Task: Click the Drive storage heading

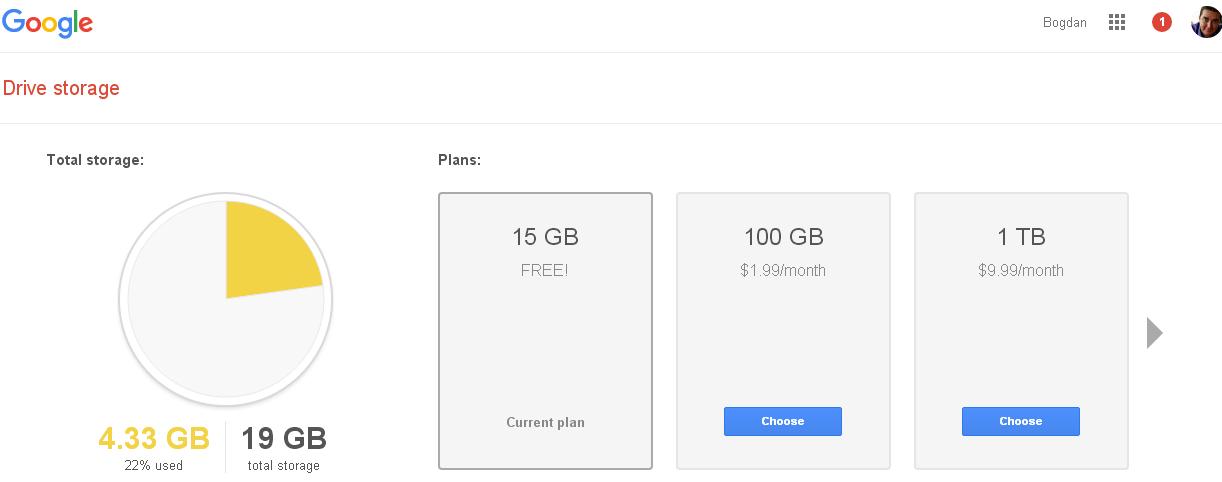Action: [x=61, y=88]
